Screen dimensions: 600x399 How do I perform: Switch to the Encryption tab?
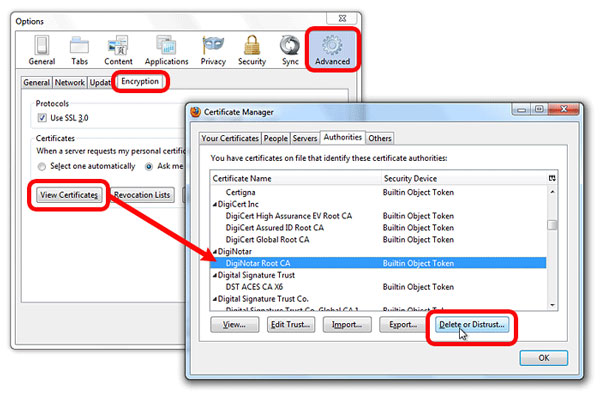click(x=140, y=81)
